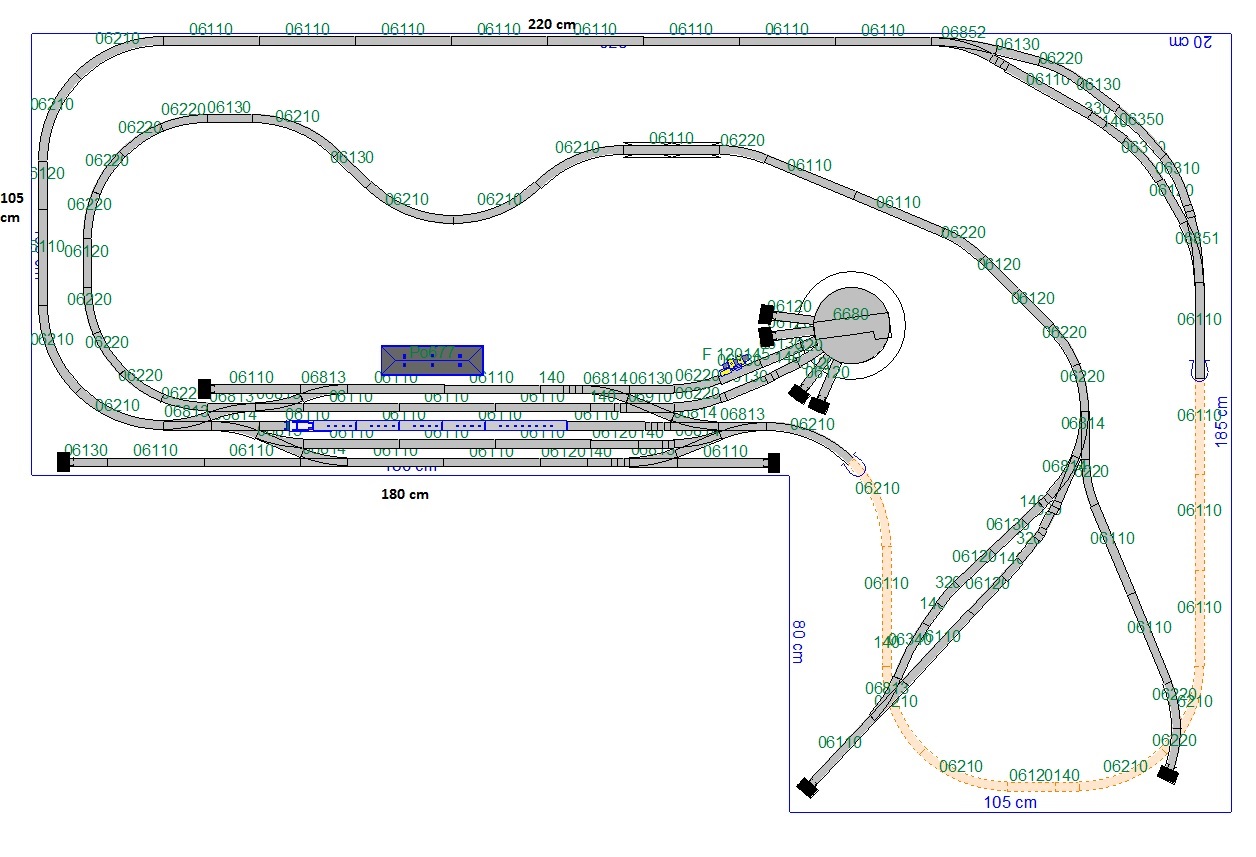
Task: Select the 185 cm dimension label
Action: 1221,420
